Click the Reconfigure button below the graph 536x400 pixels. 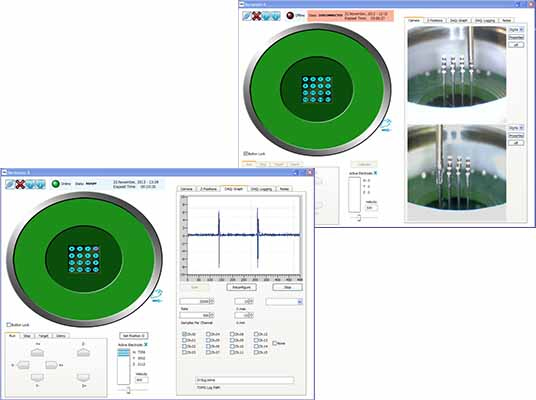(x=241, y=287)
